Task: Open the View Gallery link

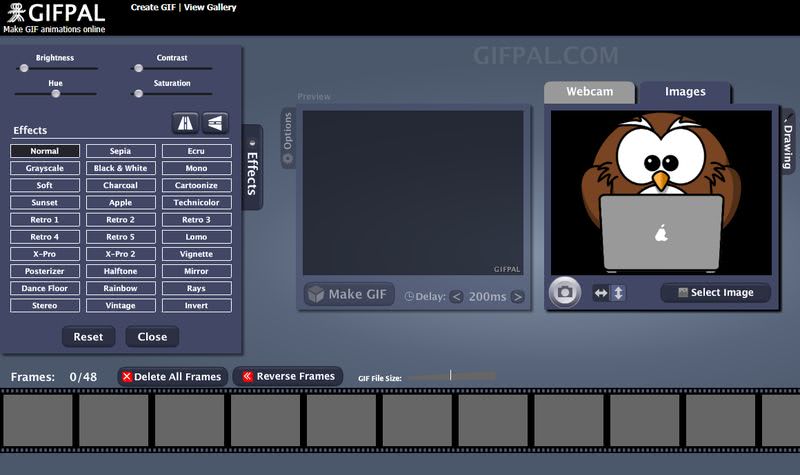Action: 210,7
